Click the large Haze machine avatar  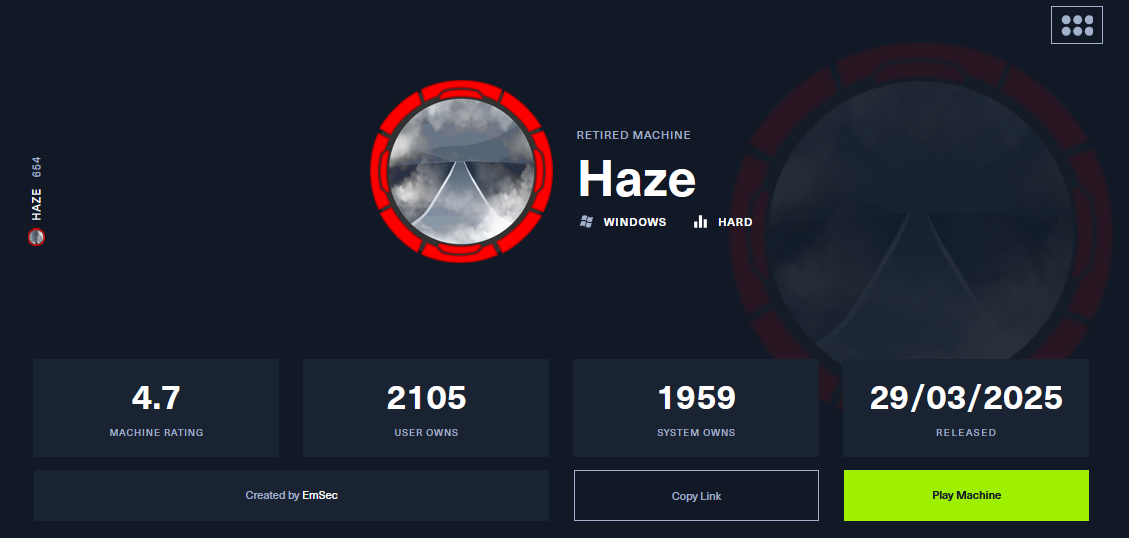coord(461,171)
